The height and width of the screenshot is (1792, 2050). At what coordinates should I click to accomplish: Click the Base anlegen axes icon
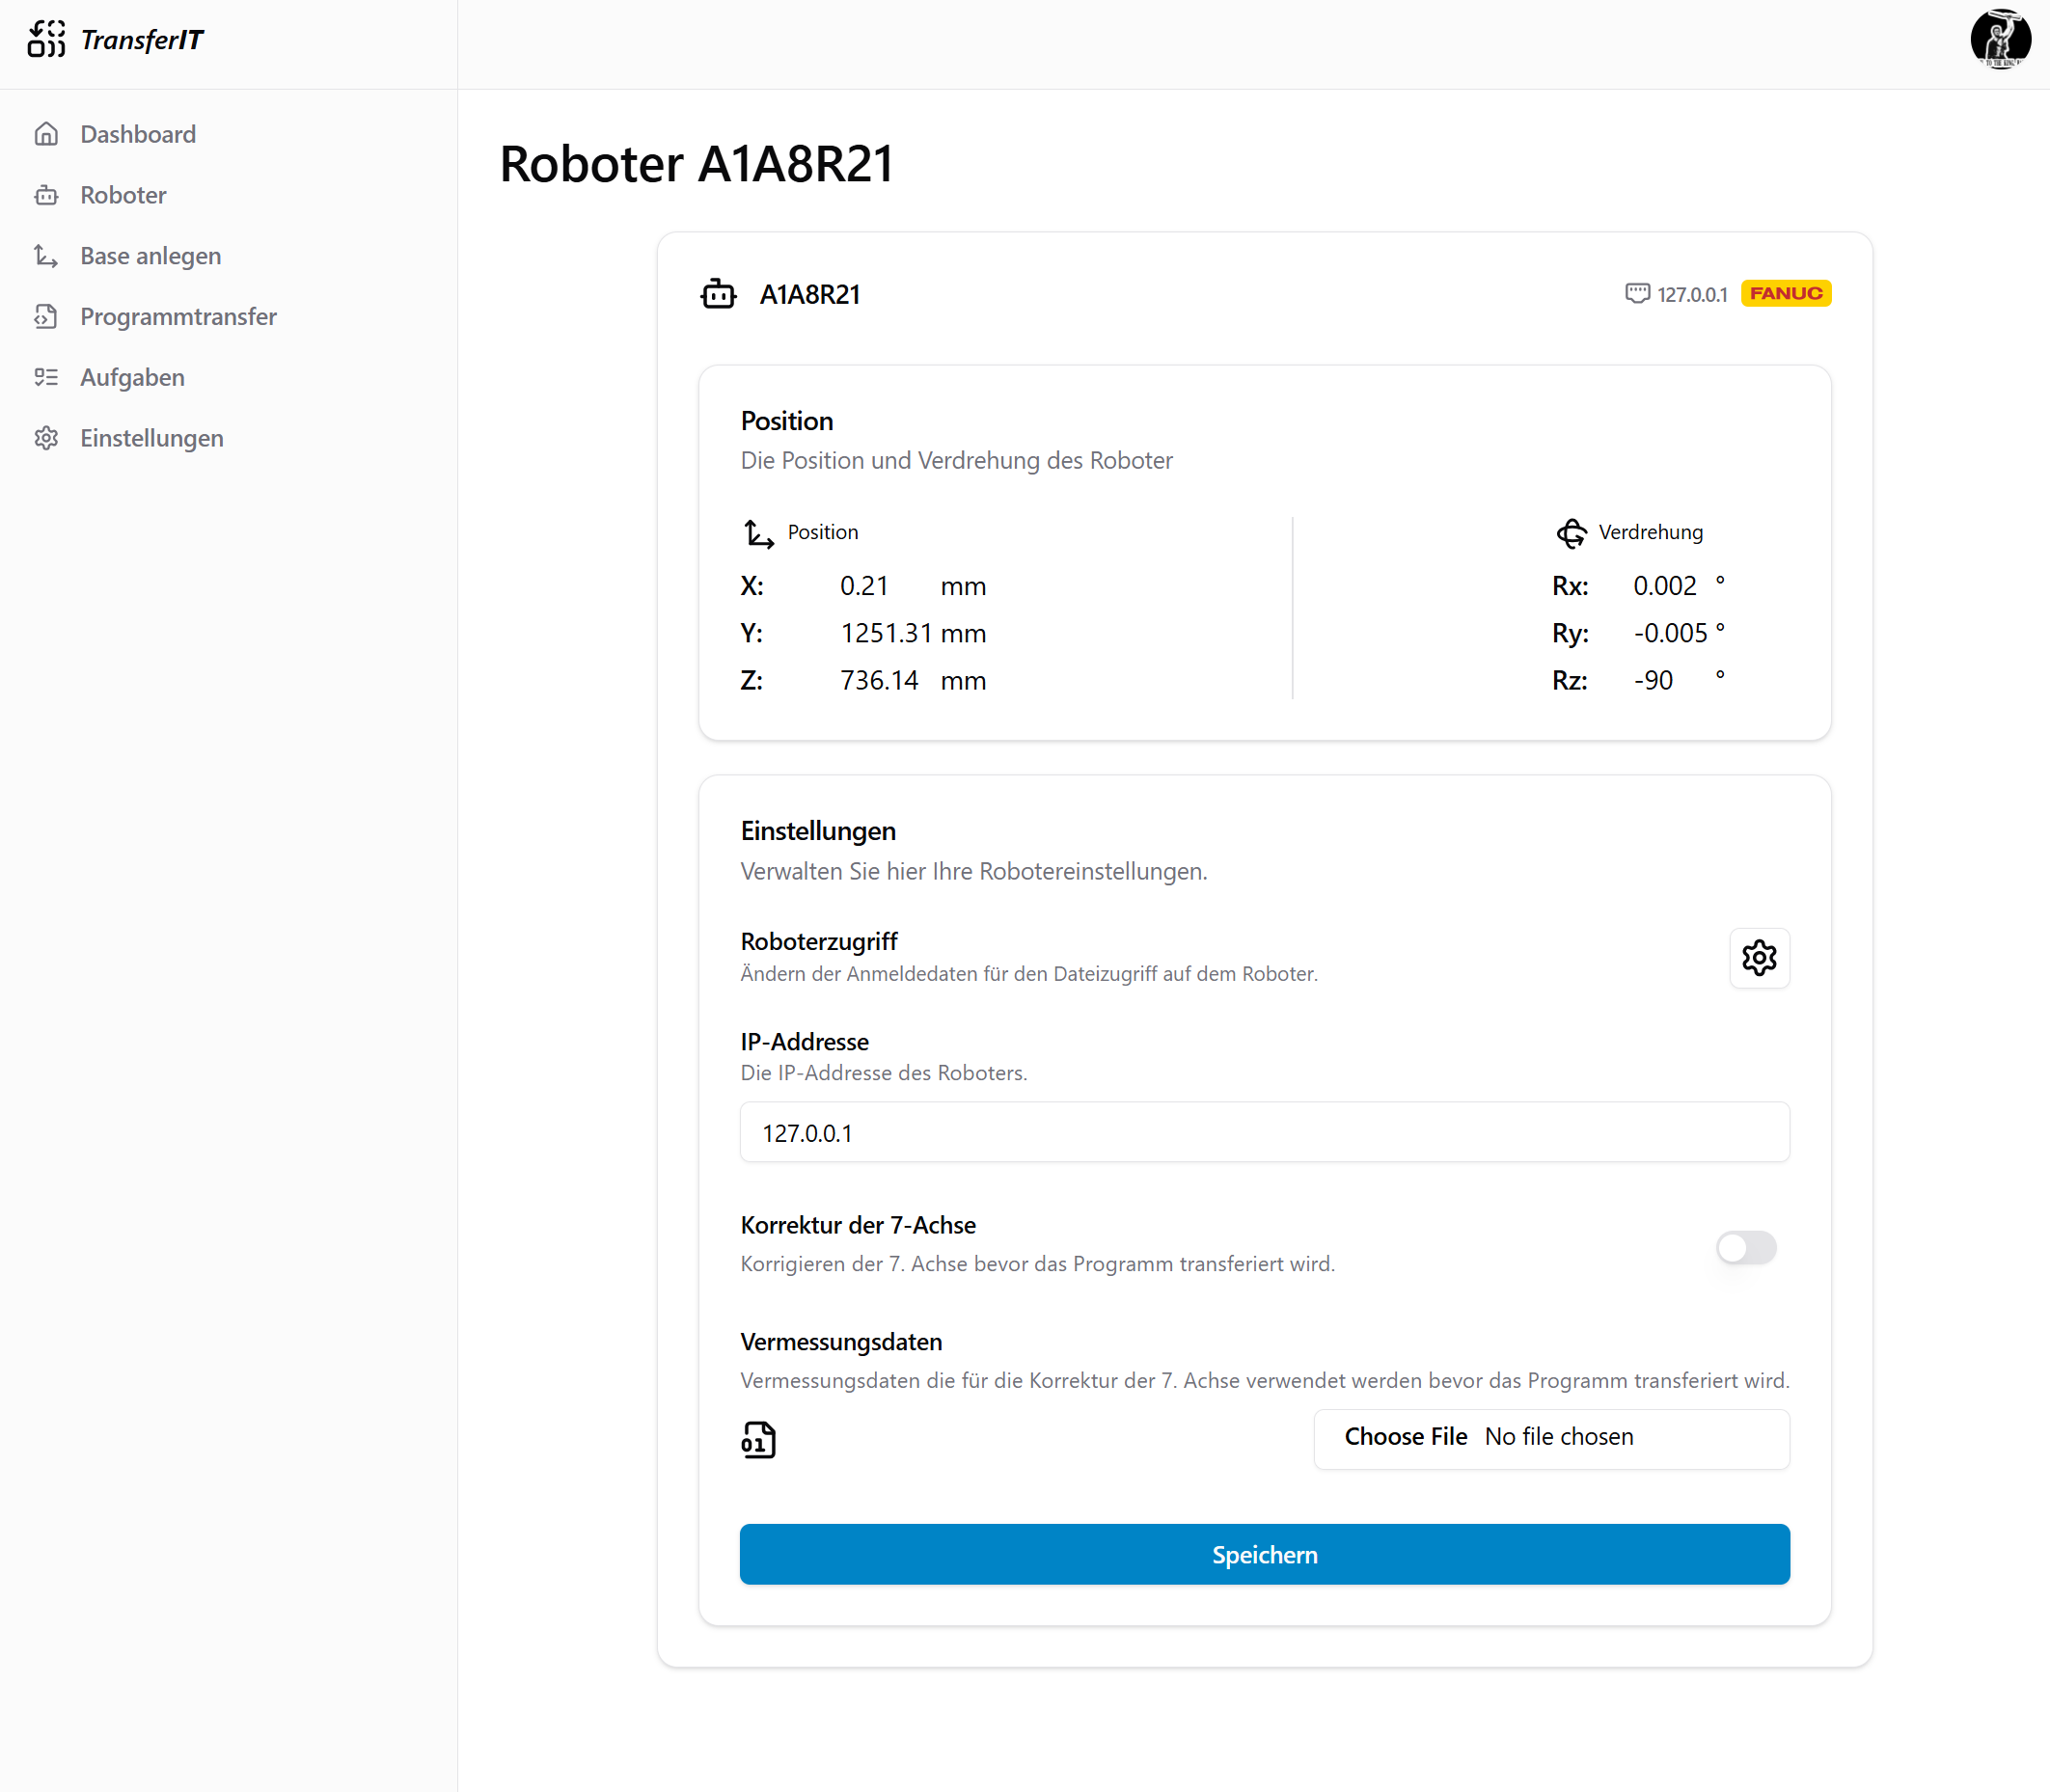click(46, 256)
